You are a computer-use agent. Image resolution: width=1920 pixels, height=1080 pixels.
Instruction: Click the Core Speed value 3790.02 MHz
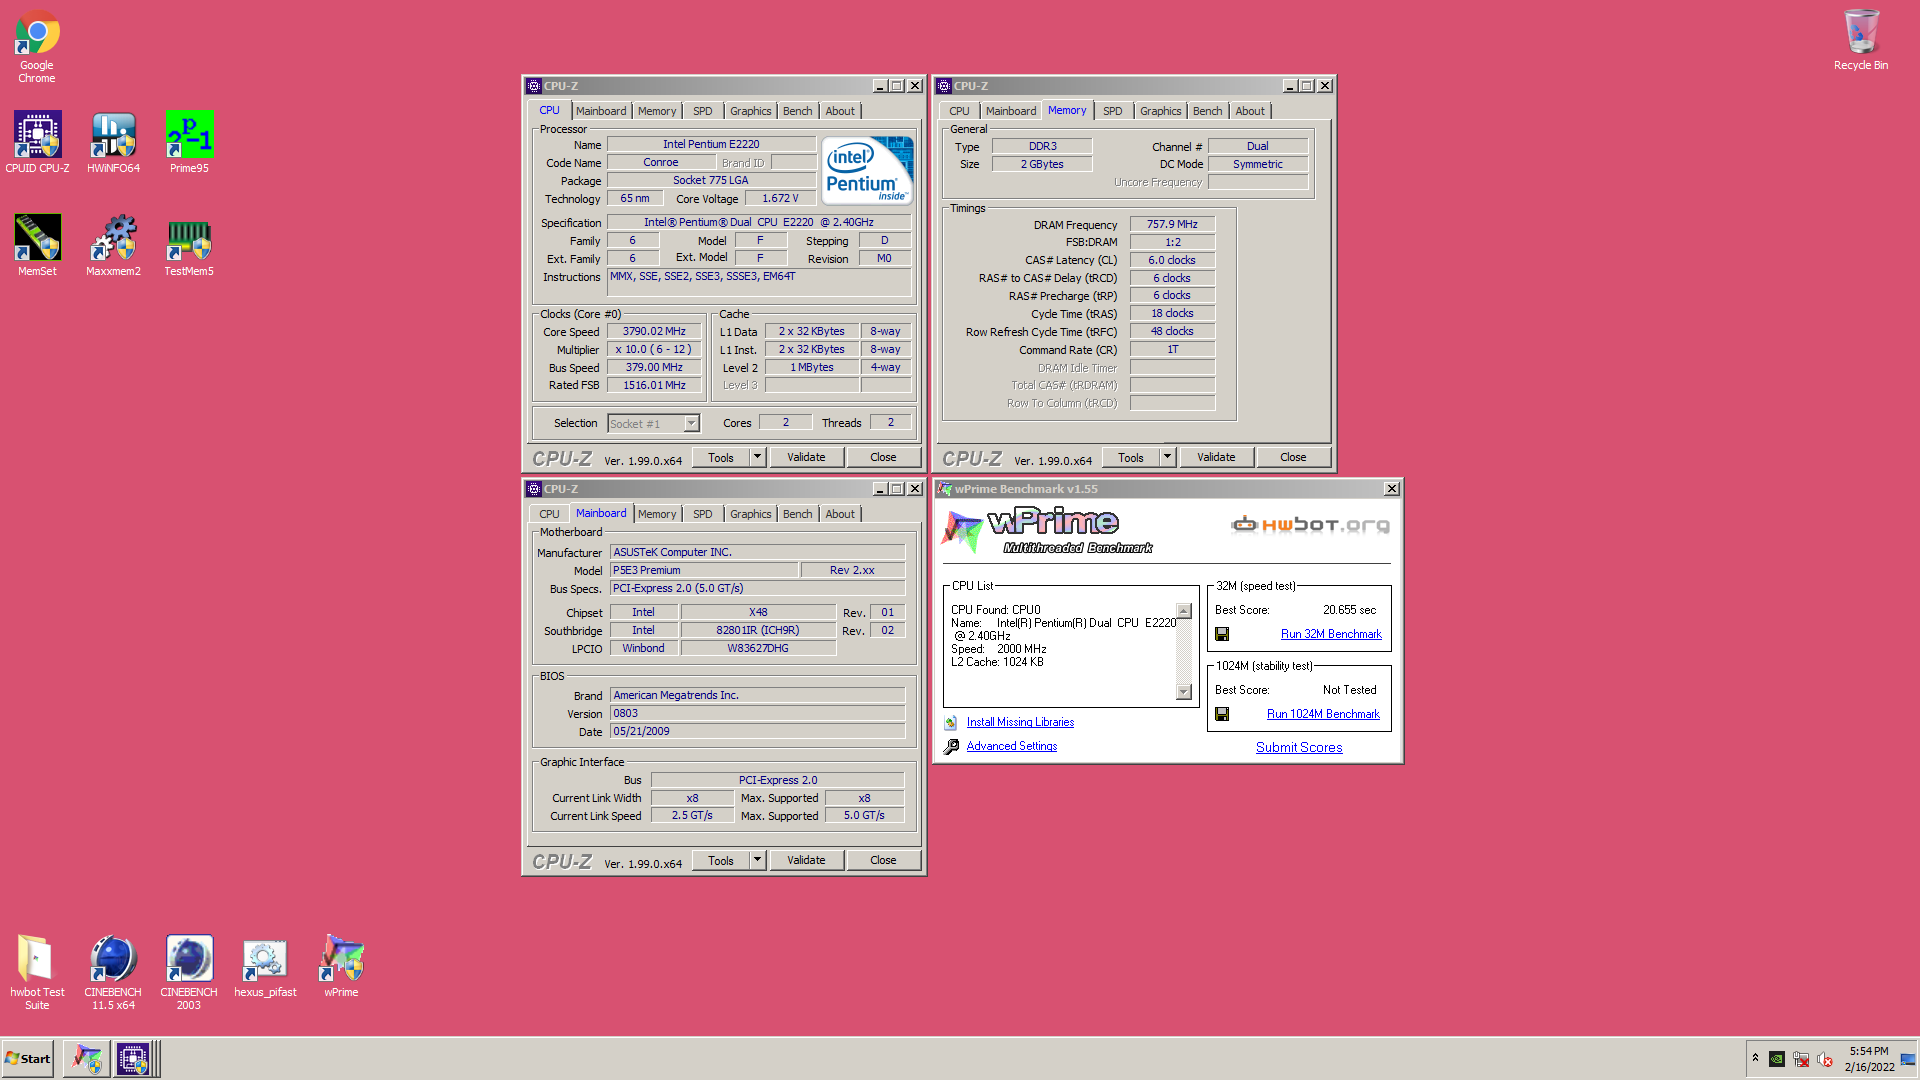pyautogui.click(x=654, y=331)
